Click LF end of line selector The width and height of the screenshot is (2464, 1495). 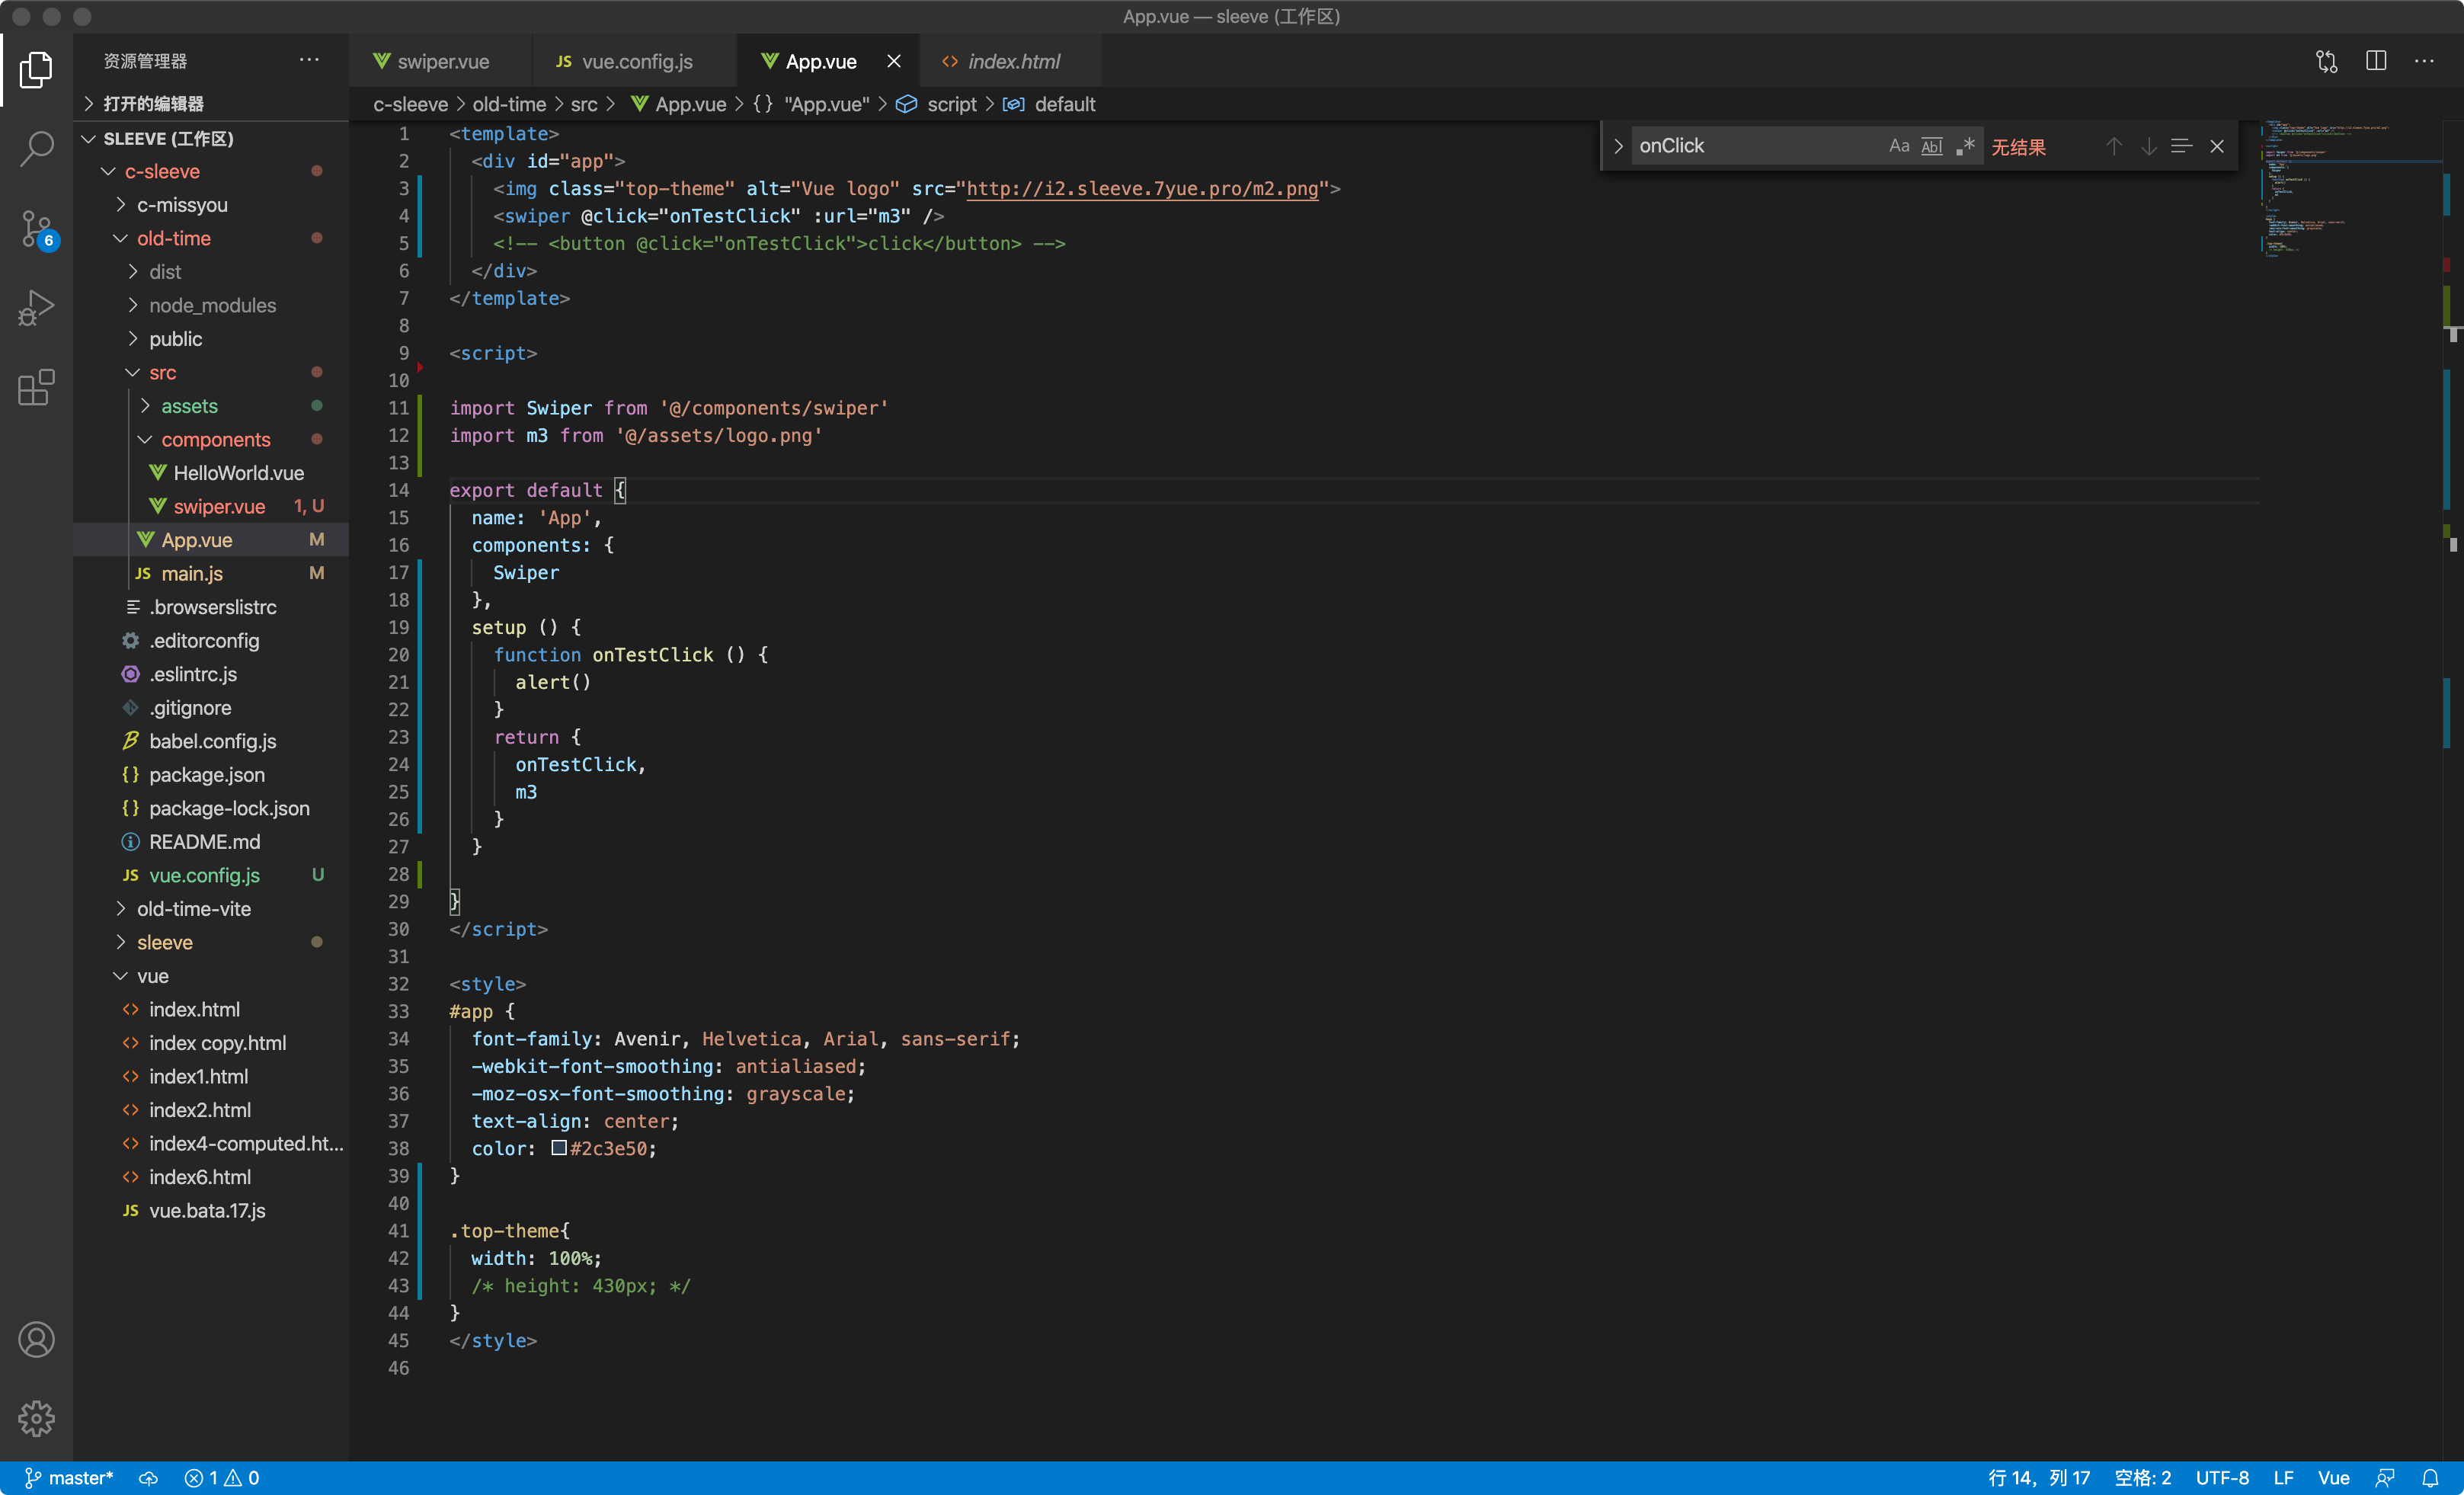click(x=2283, y=1478)
